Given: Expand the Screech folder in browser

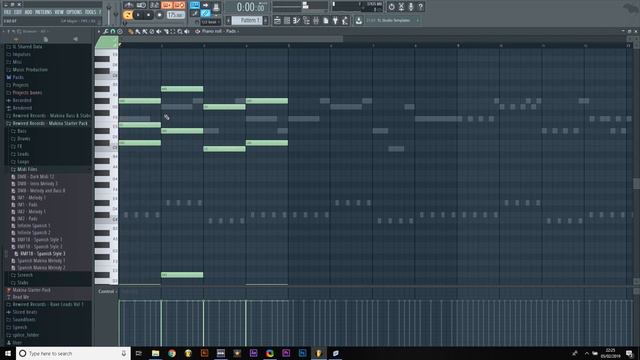Looking at the screenshot, I should tap(24, 275).
